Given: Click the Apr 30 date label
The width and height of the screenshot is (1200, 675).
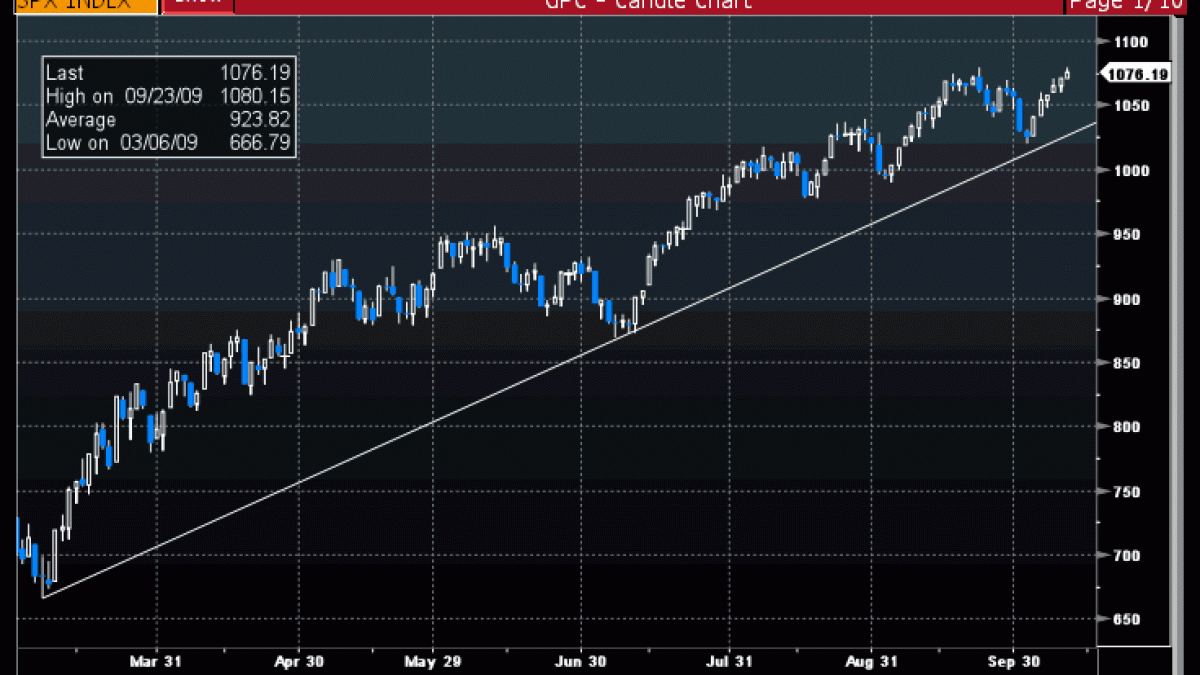Looking at the screenshot, I should pyautogui.click(x=298, y=661).
